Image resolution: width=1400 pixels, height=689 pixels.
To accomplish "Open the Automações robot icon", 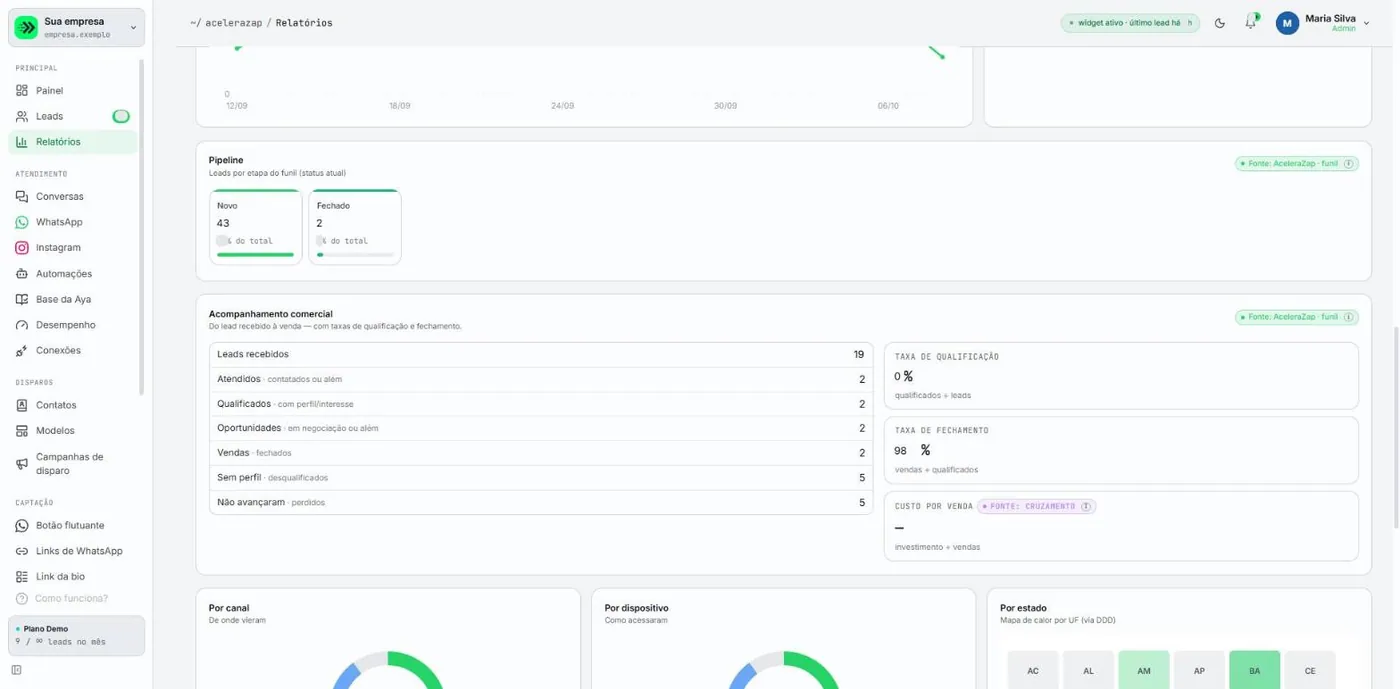I will [x=22, y=274].
